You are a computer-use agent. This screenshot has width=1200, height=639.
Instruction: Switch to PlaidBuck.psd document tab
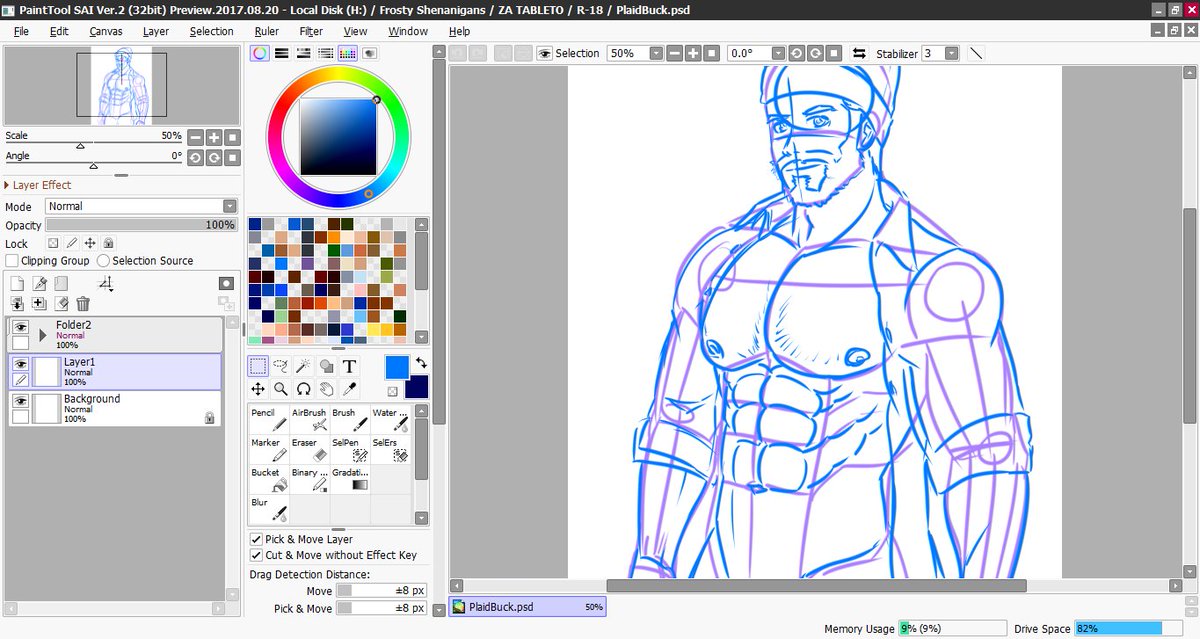pos(527,607)
